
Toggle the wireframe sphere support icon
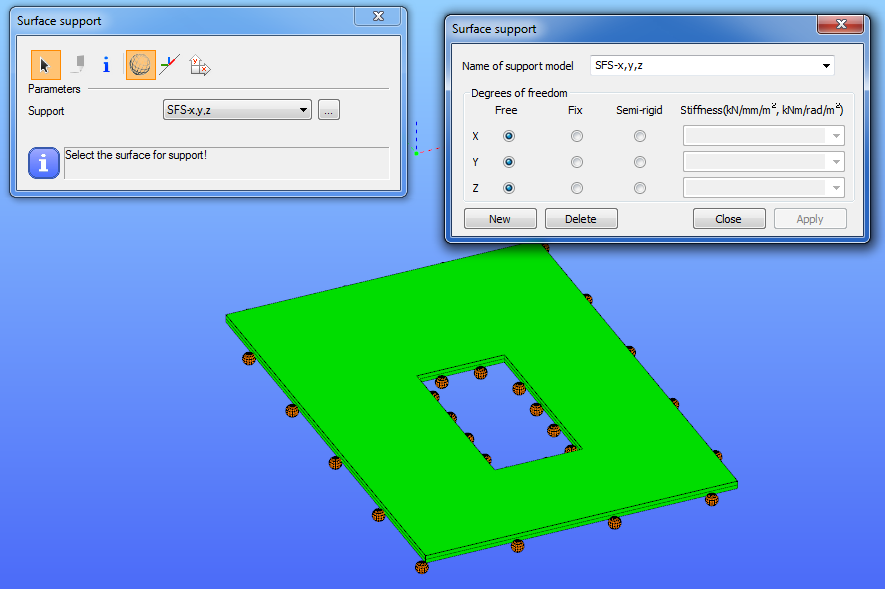point(141,65)
